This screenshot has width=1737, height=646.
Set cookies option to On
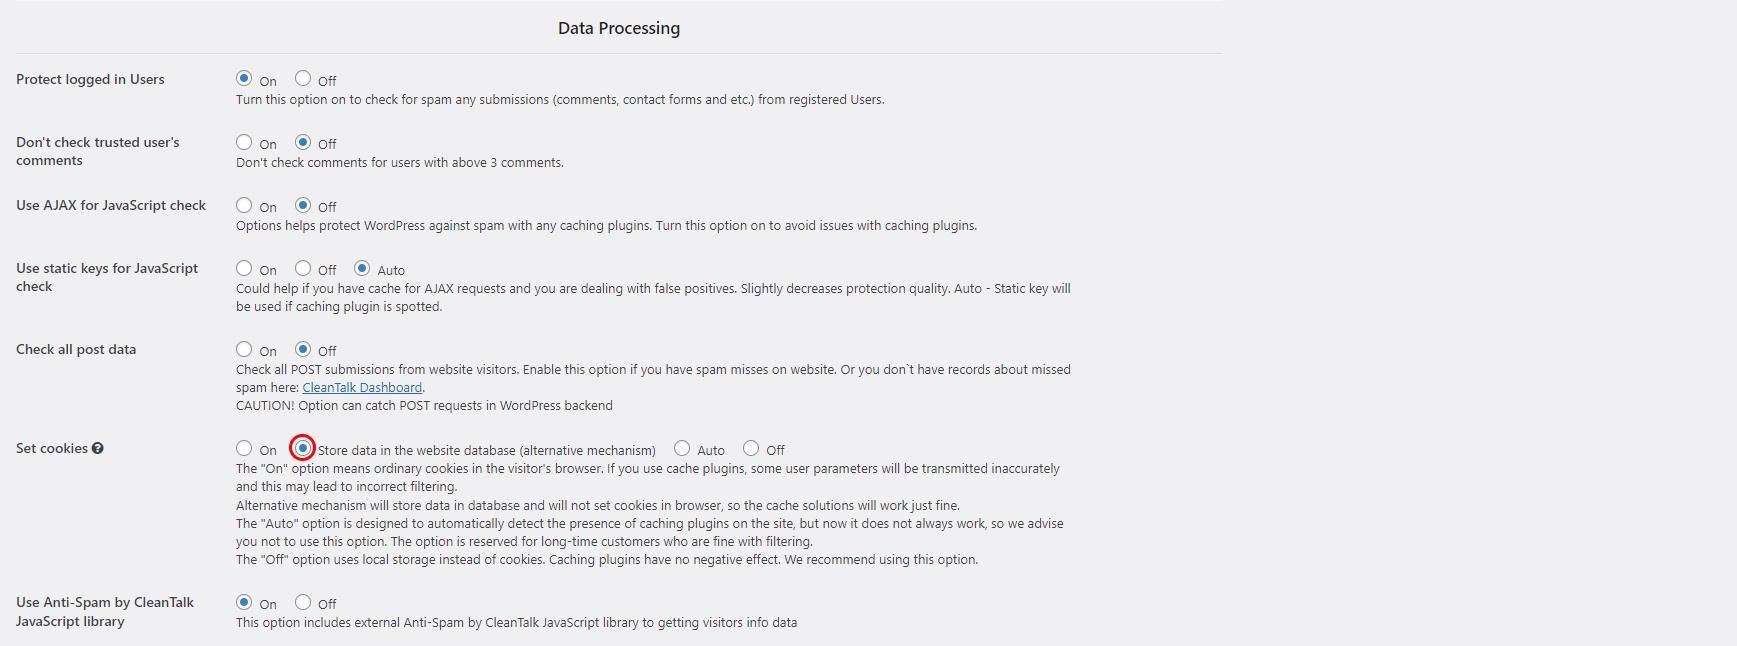click(x=244, y=448)
